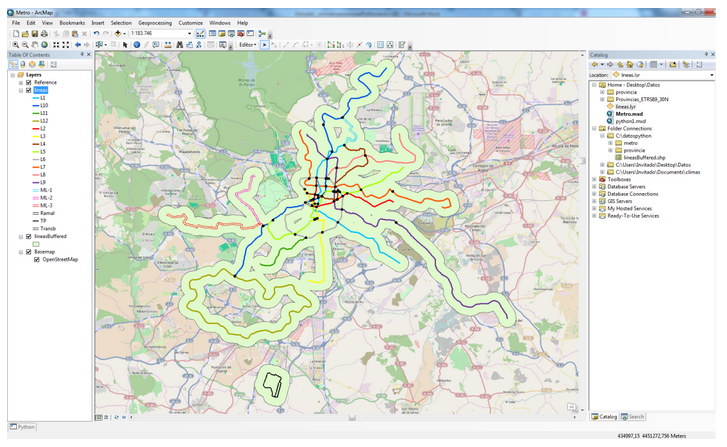The width and height of the screenshot is (727, 447).
Task: Open the ModelBuilder icon
Action: tap(262, 33)
